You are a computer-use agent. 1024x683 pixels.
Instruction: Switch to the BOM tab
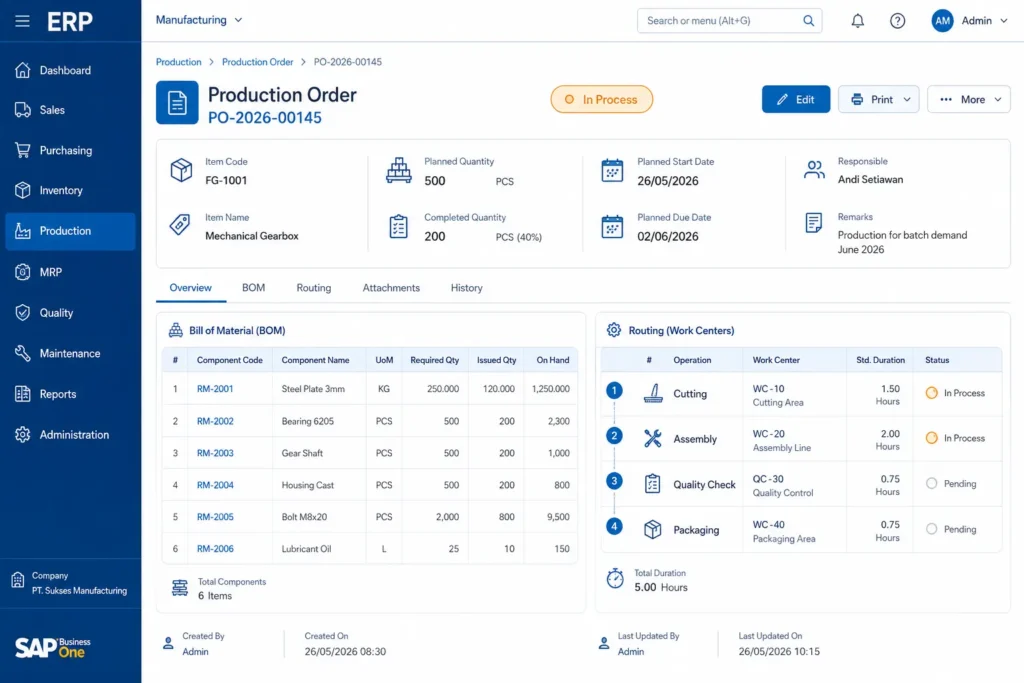click(x=253, y=288)
